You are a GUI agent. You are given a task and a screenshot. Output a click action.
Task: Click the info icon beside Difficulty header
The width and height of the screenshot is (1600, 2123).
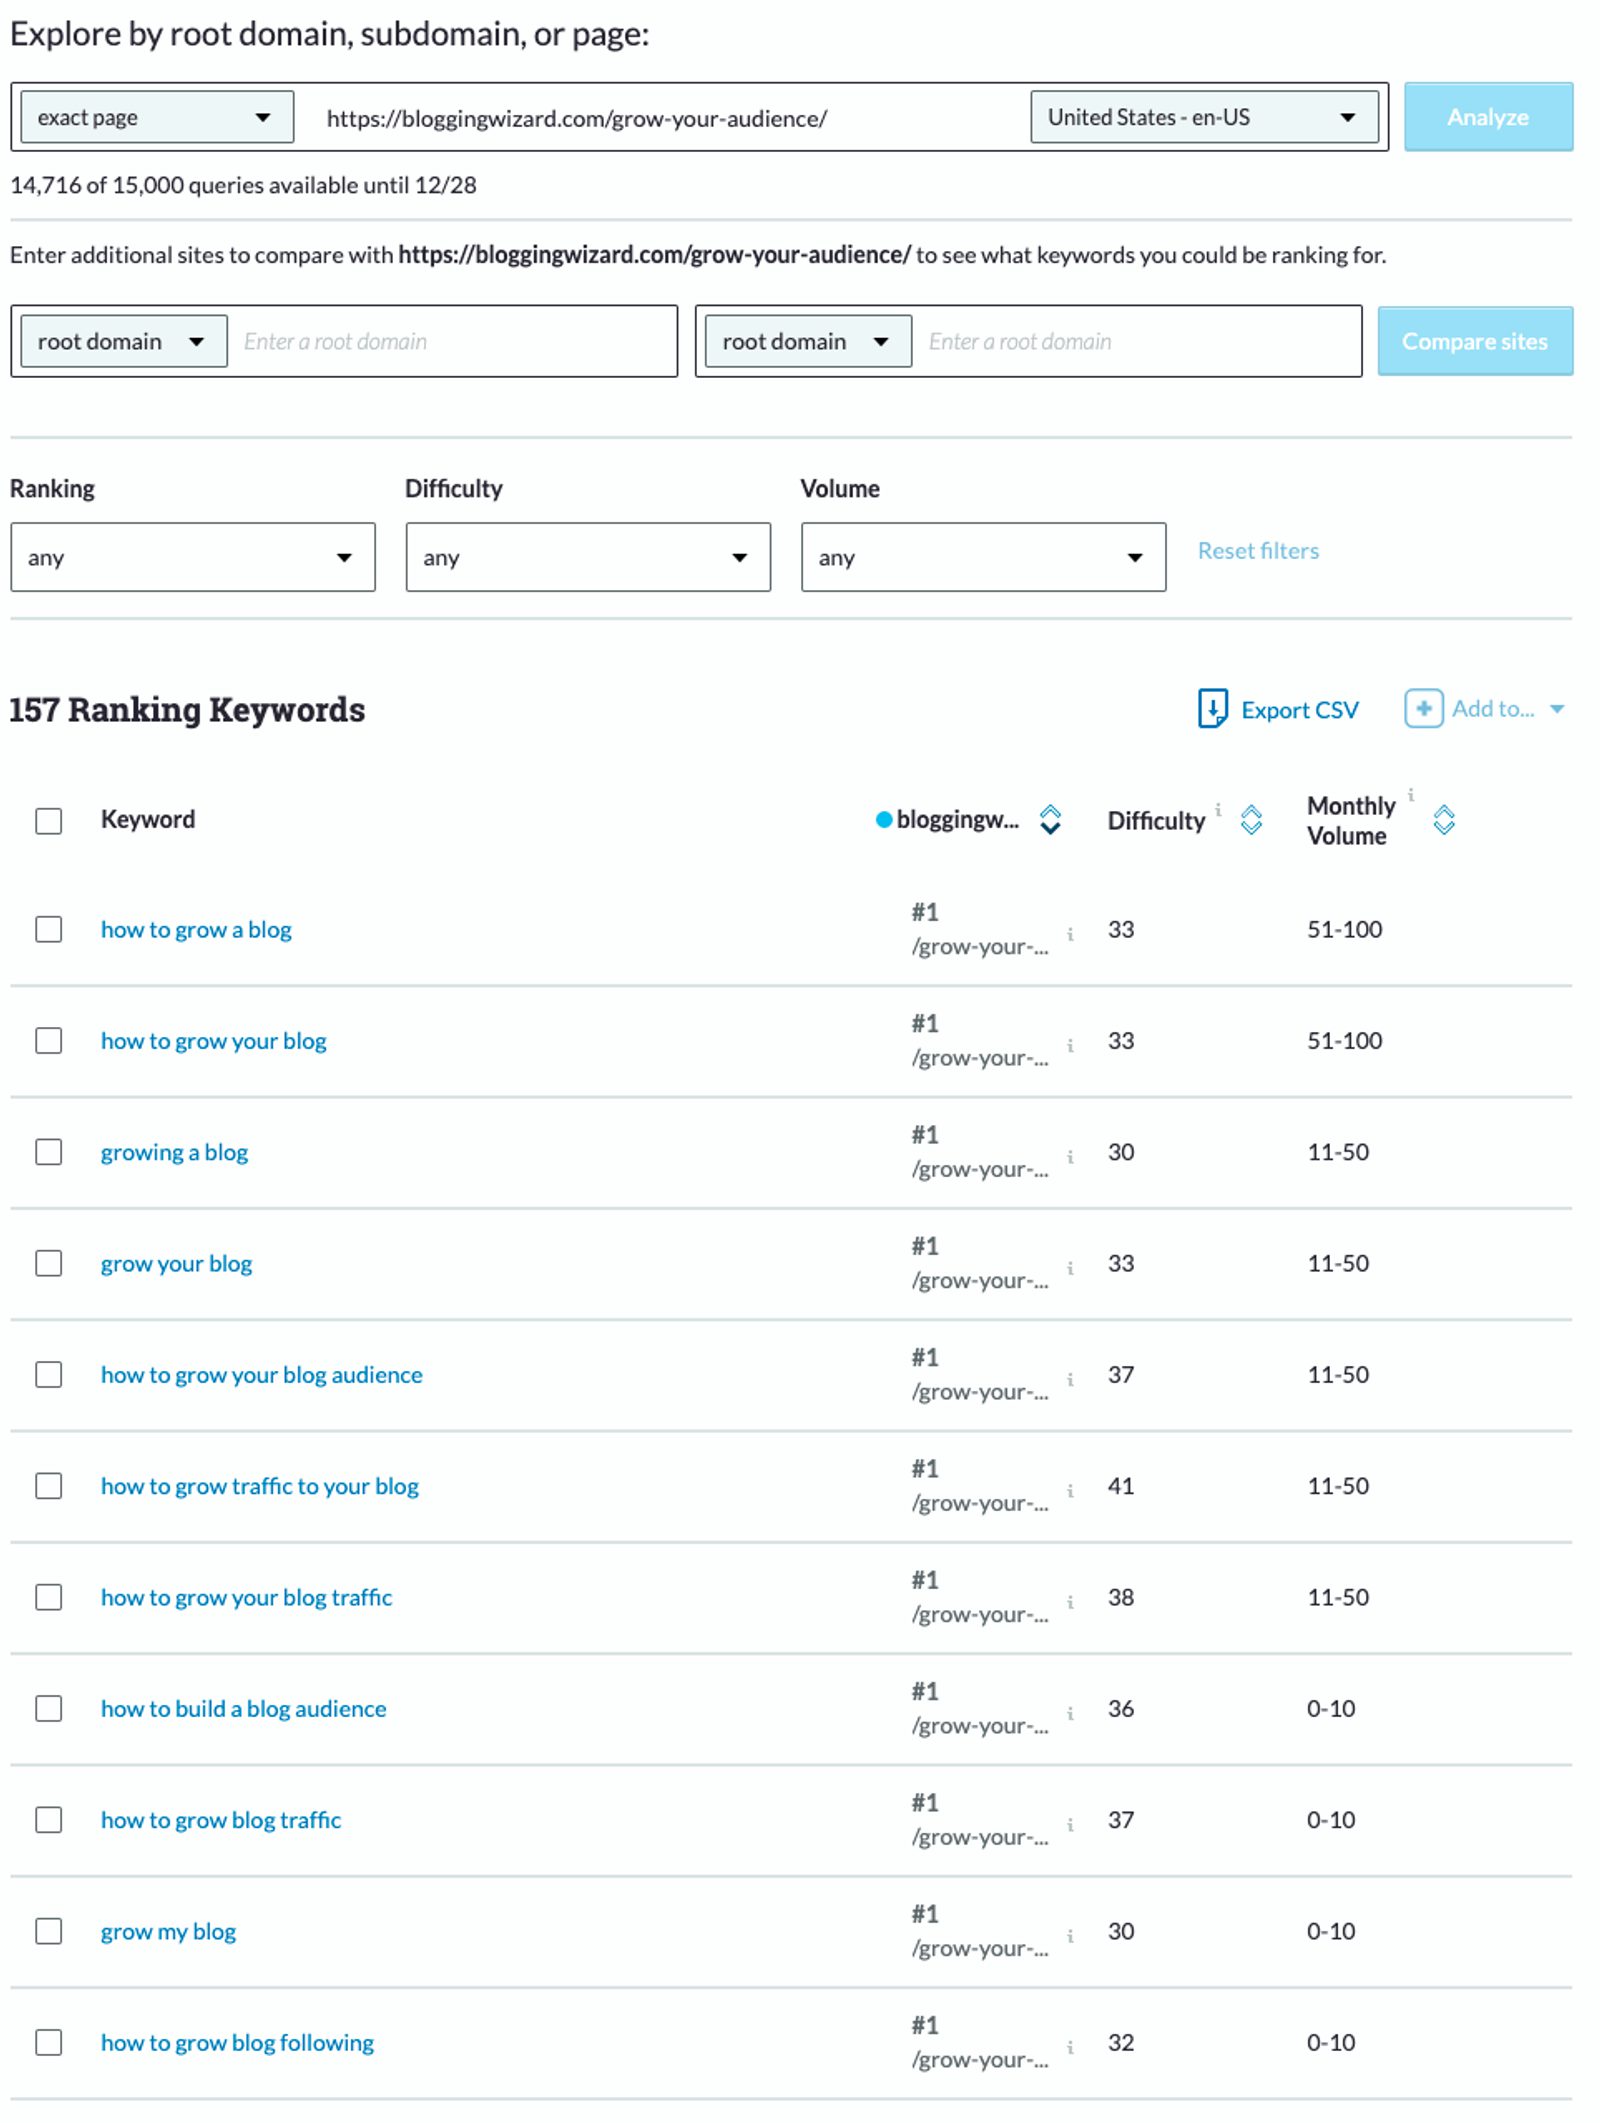pos(1218,809)
